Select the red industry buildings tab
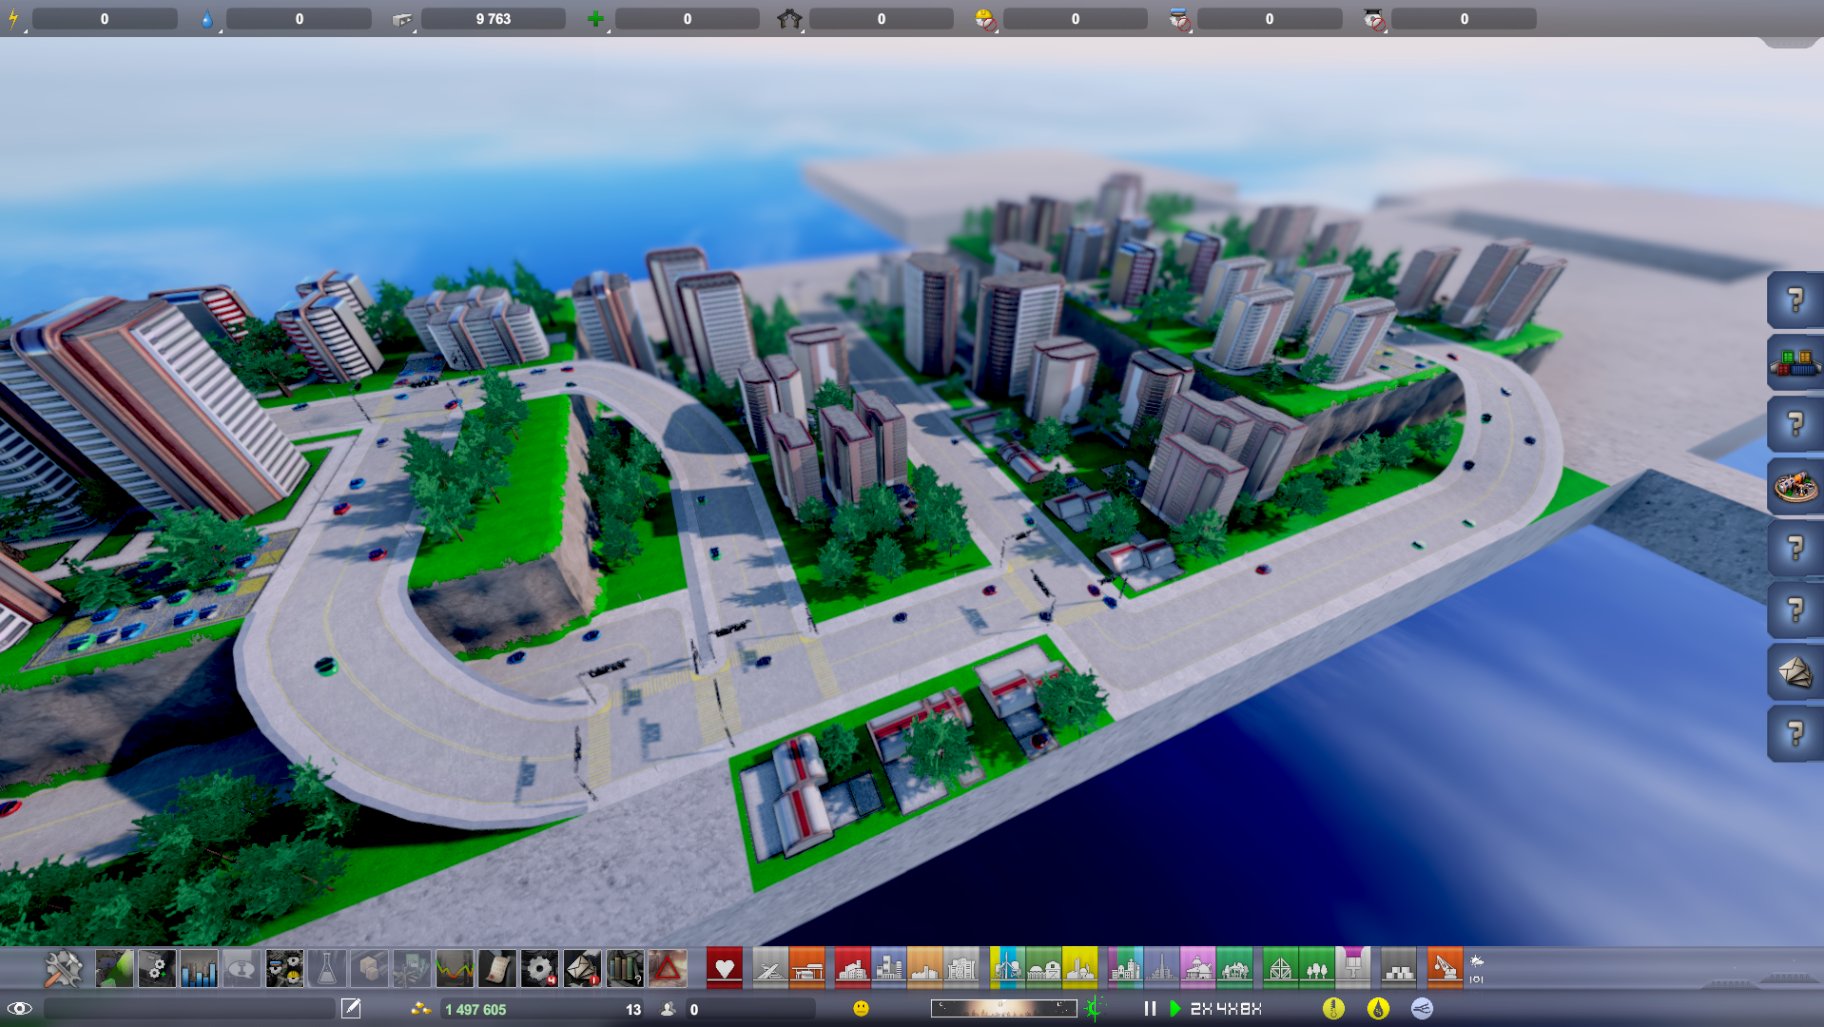The width and height of the screenshot is (1824, 1027). [852, 968]
